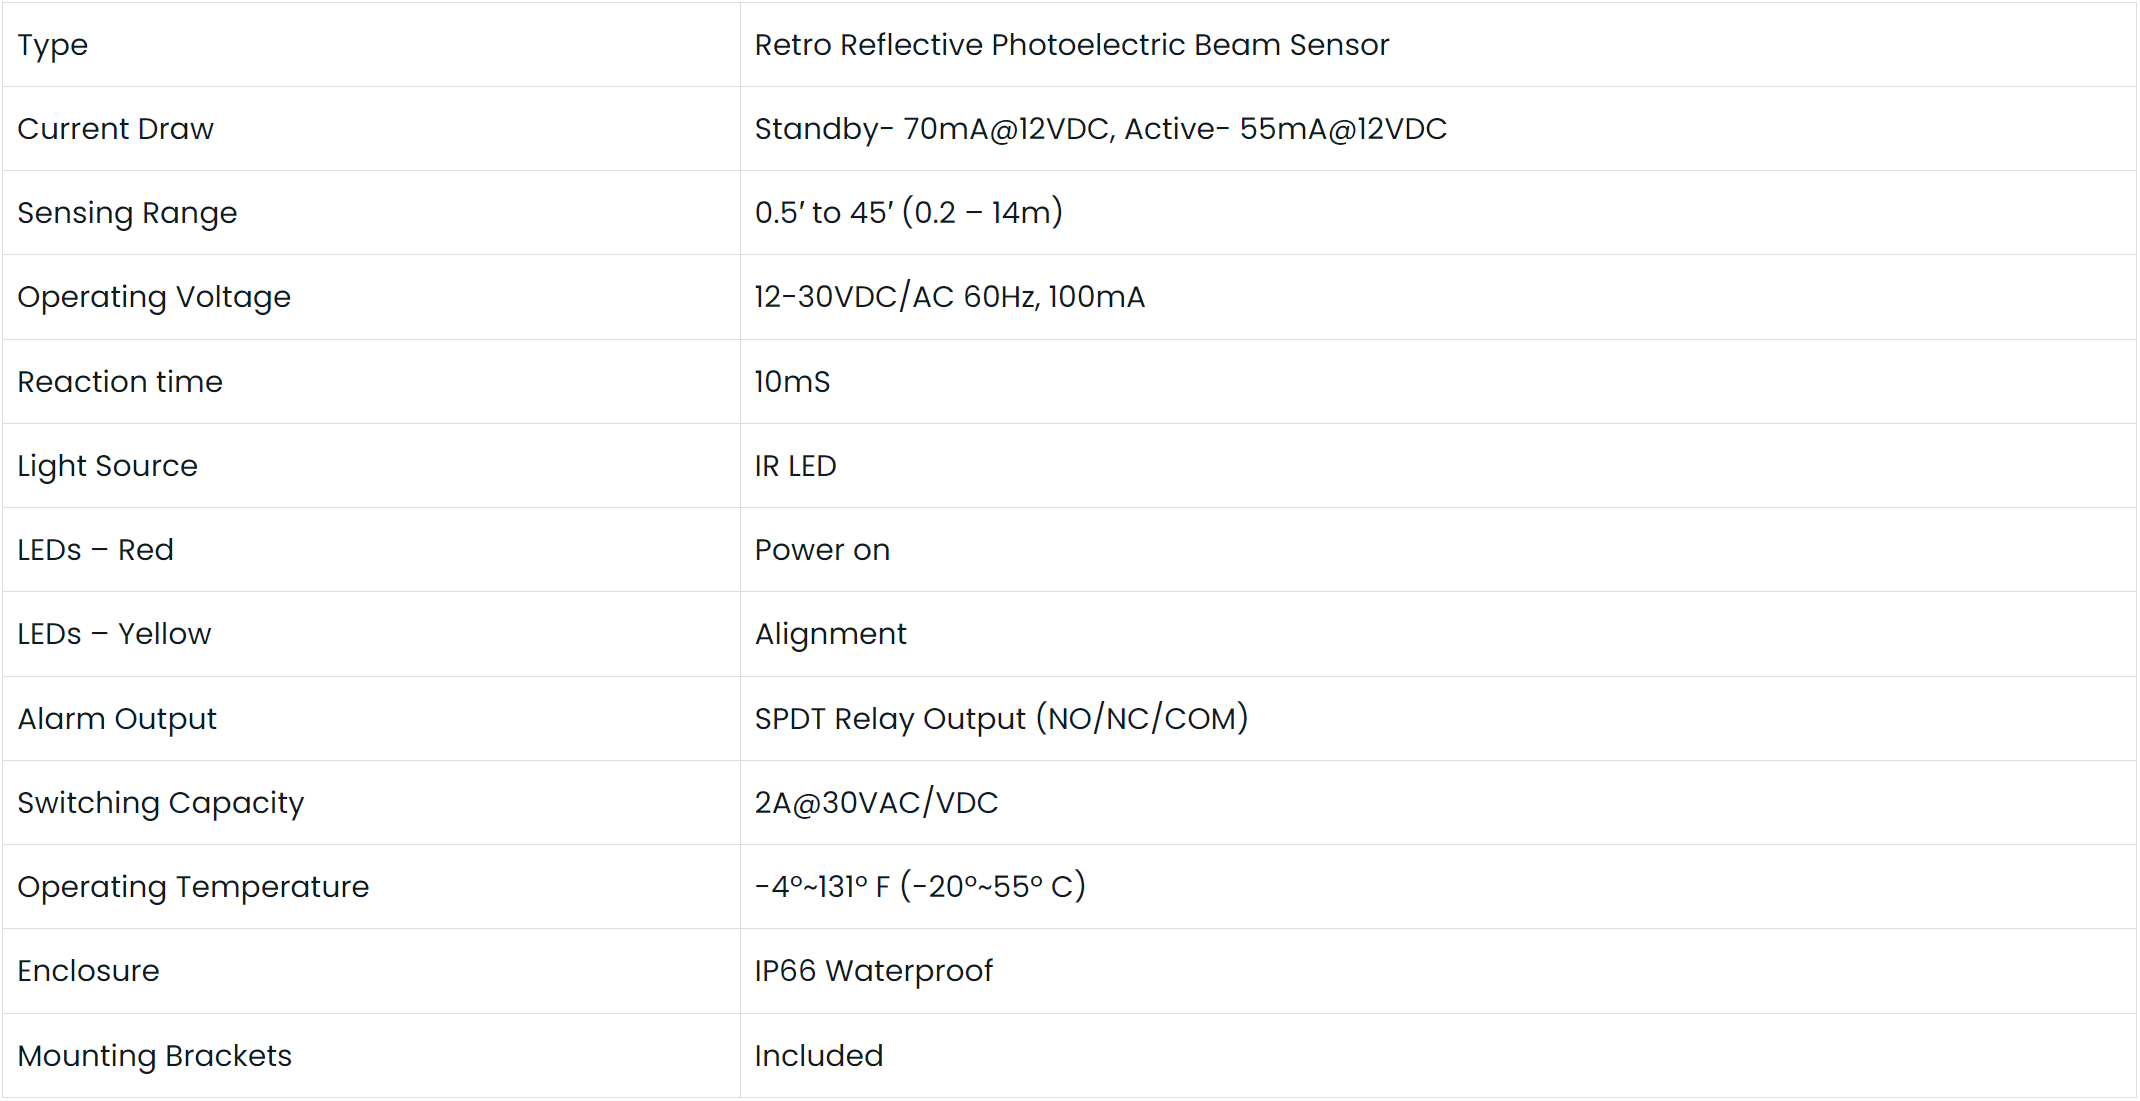Click the Operating Temperature range value
The height and width of the screenshot is (1101, 2140).
click(920, 887)
